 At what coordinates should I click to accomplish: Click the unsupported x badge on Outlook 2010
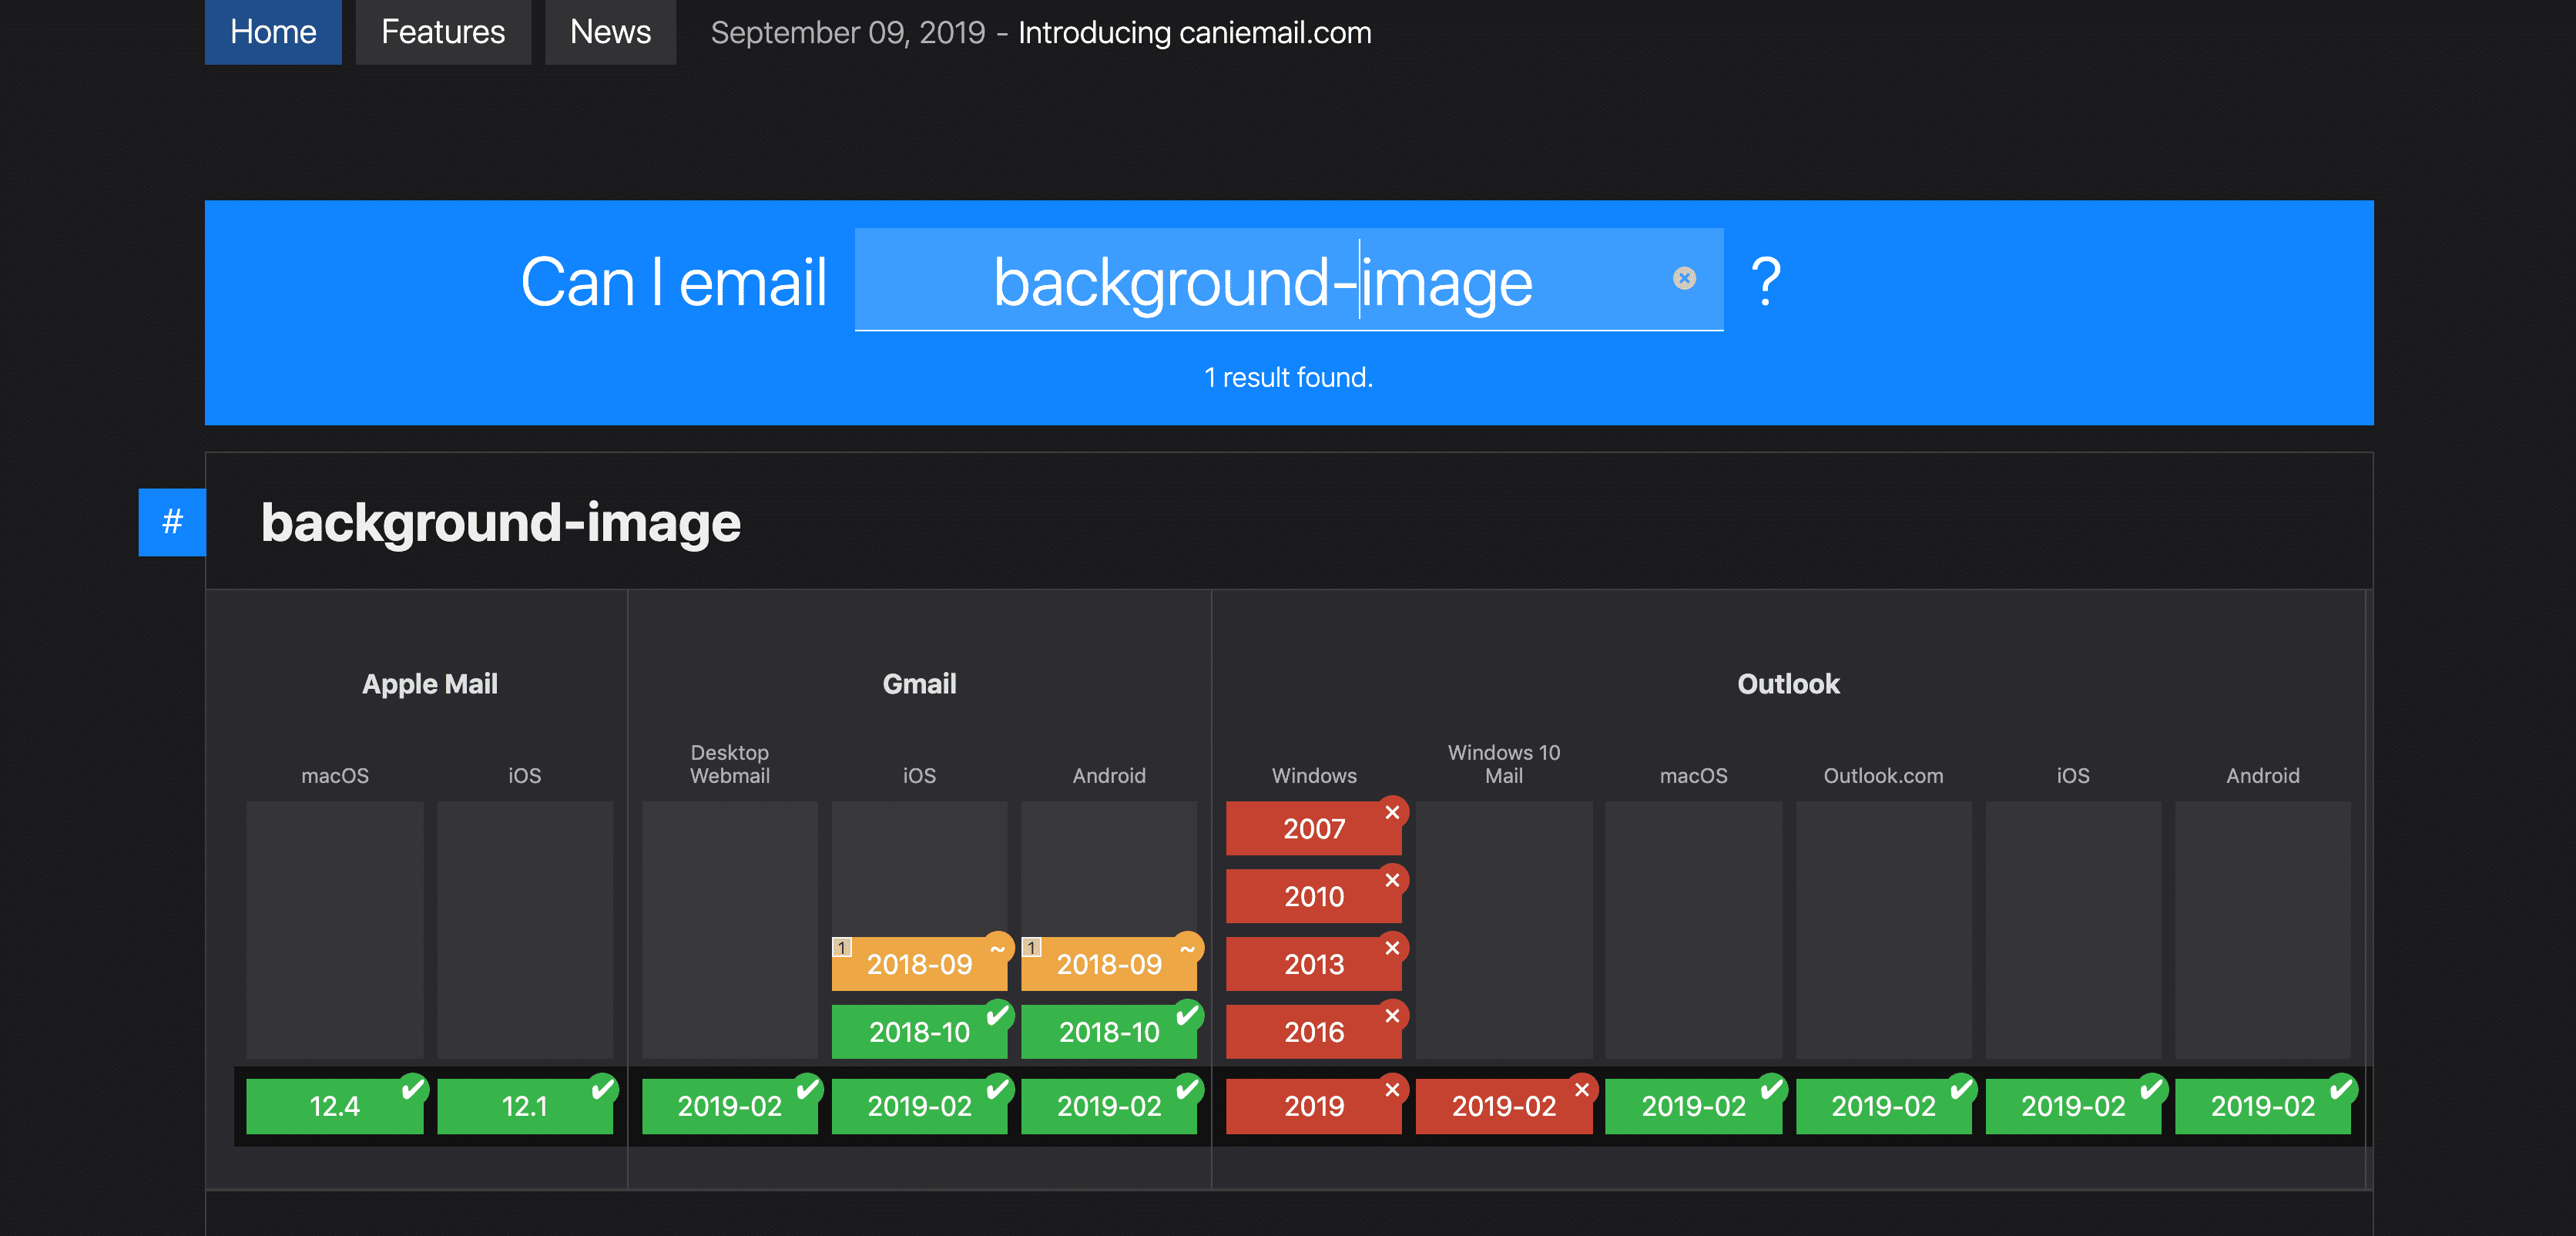pos(1392,880)
